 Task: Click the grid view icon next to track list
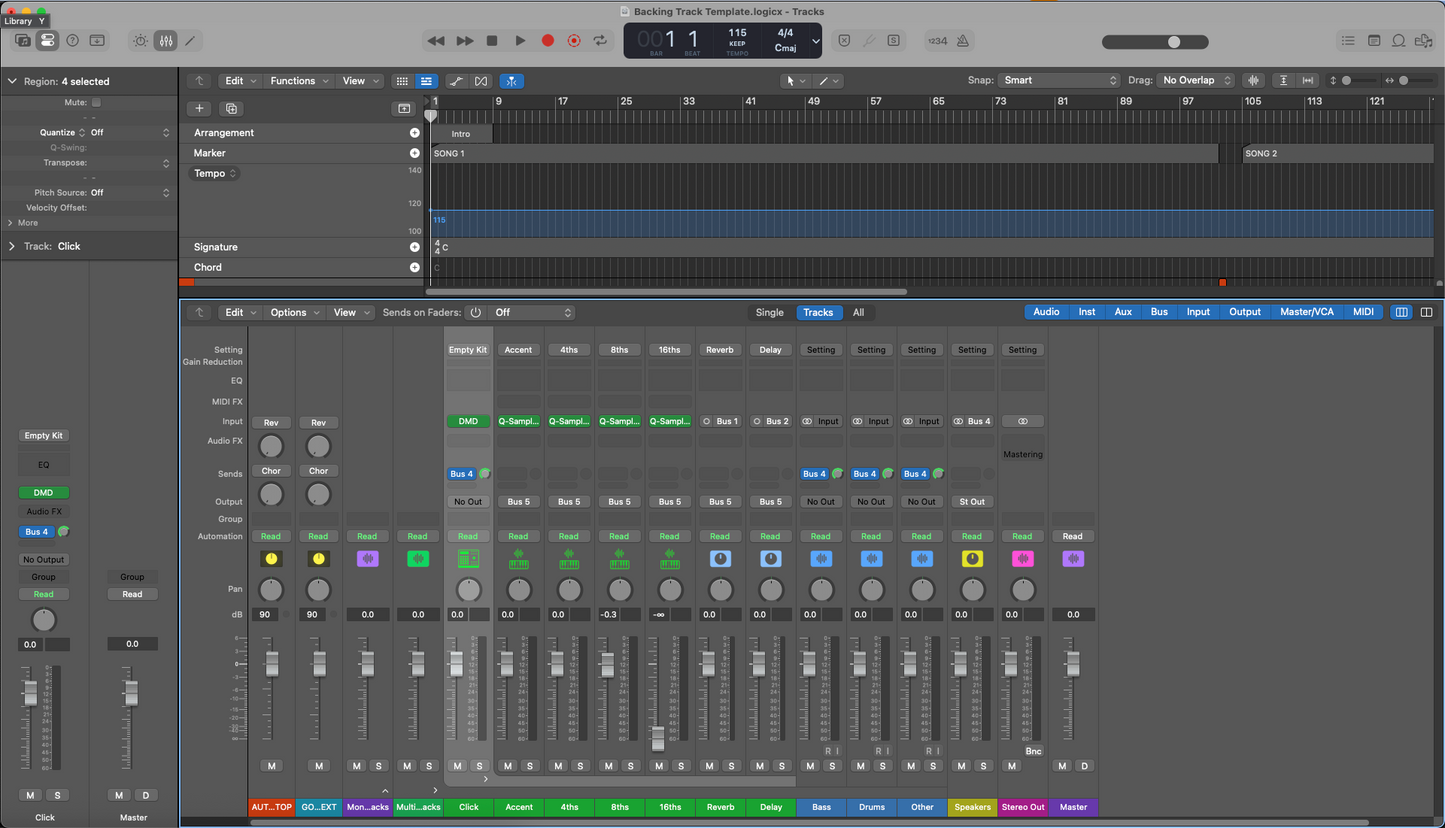point(404,81)
